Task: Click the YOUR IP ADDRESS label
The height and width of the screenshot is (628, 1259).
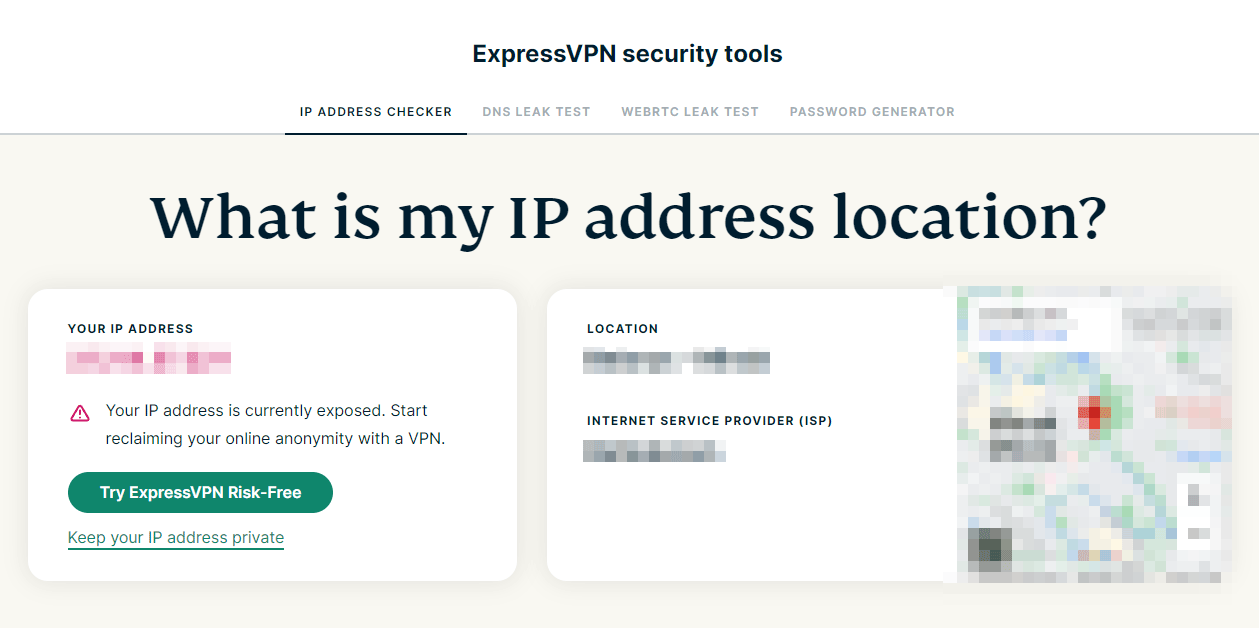Action: [x=131, y=329]
